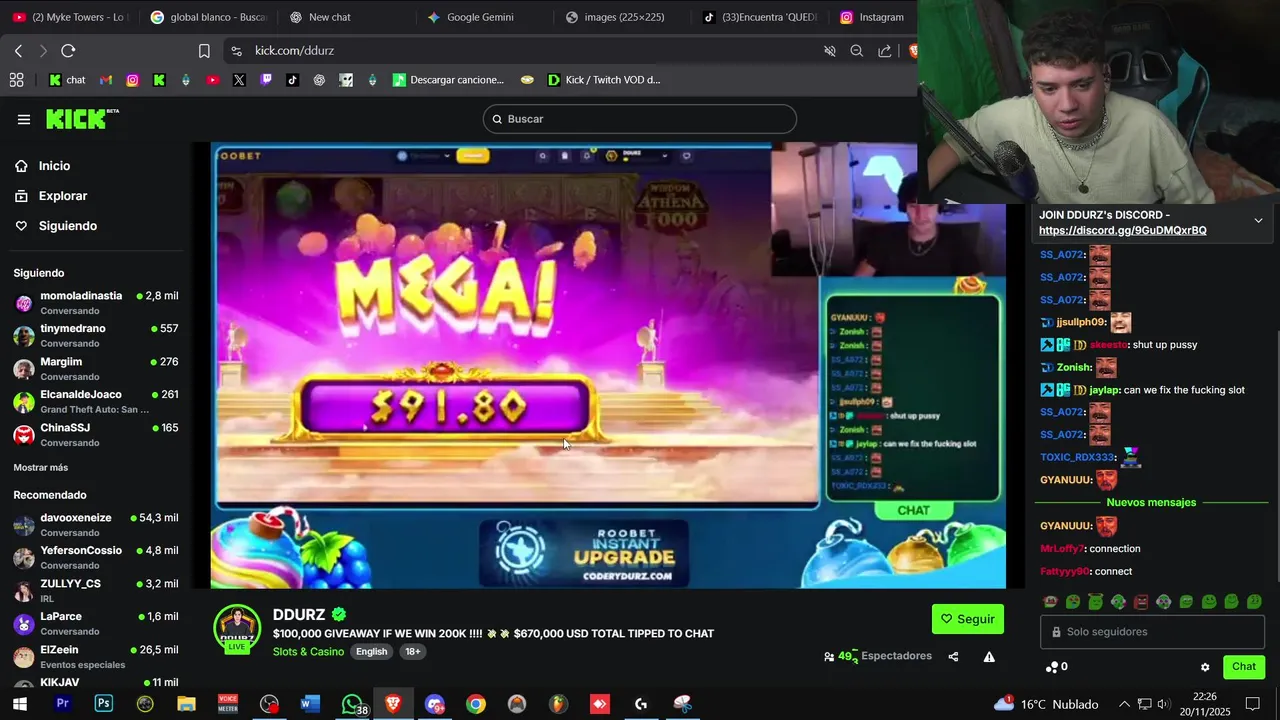The height and width of the screenshot is (720, 1280).
Task: Click the green Chat send button
Action: (x=1244, y=667)
